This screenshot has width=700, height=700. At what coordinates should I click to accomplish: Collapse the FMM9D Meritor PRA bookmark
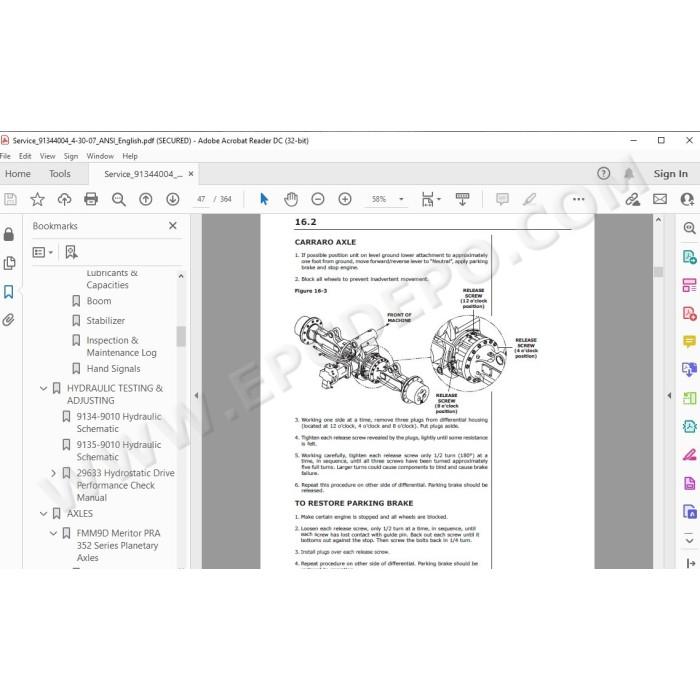pos(53,533)
